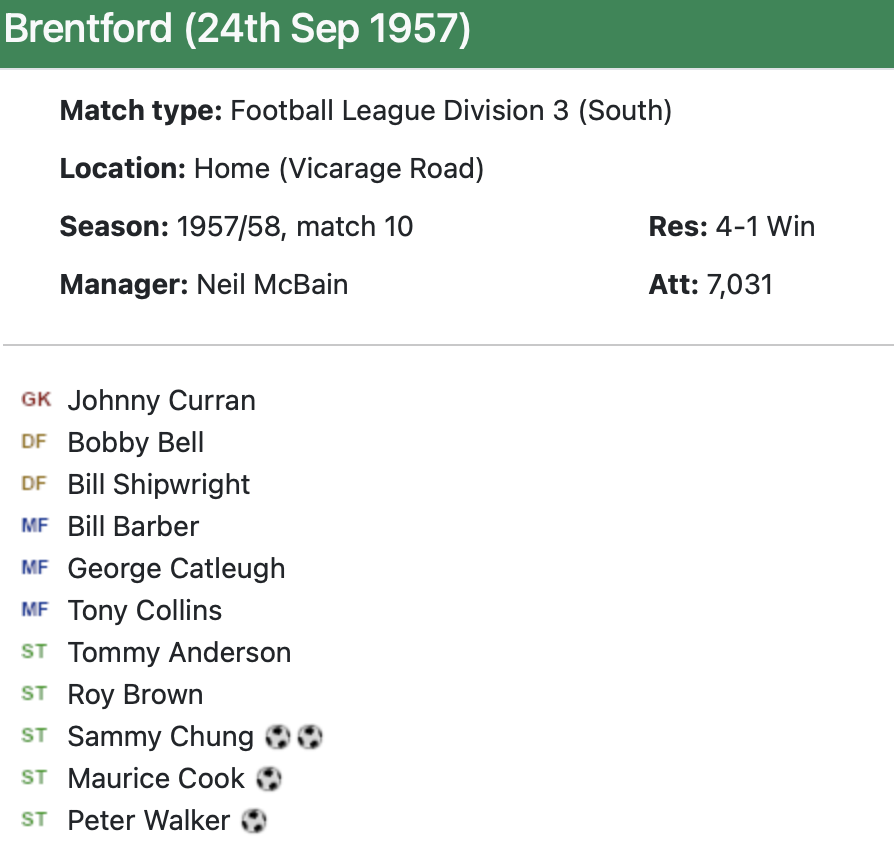Click Sammy Chung's first goal ball icon
The width and height of the screenshot is (894, 852).
pos(278,737)
